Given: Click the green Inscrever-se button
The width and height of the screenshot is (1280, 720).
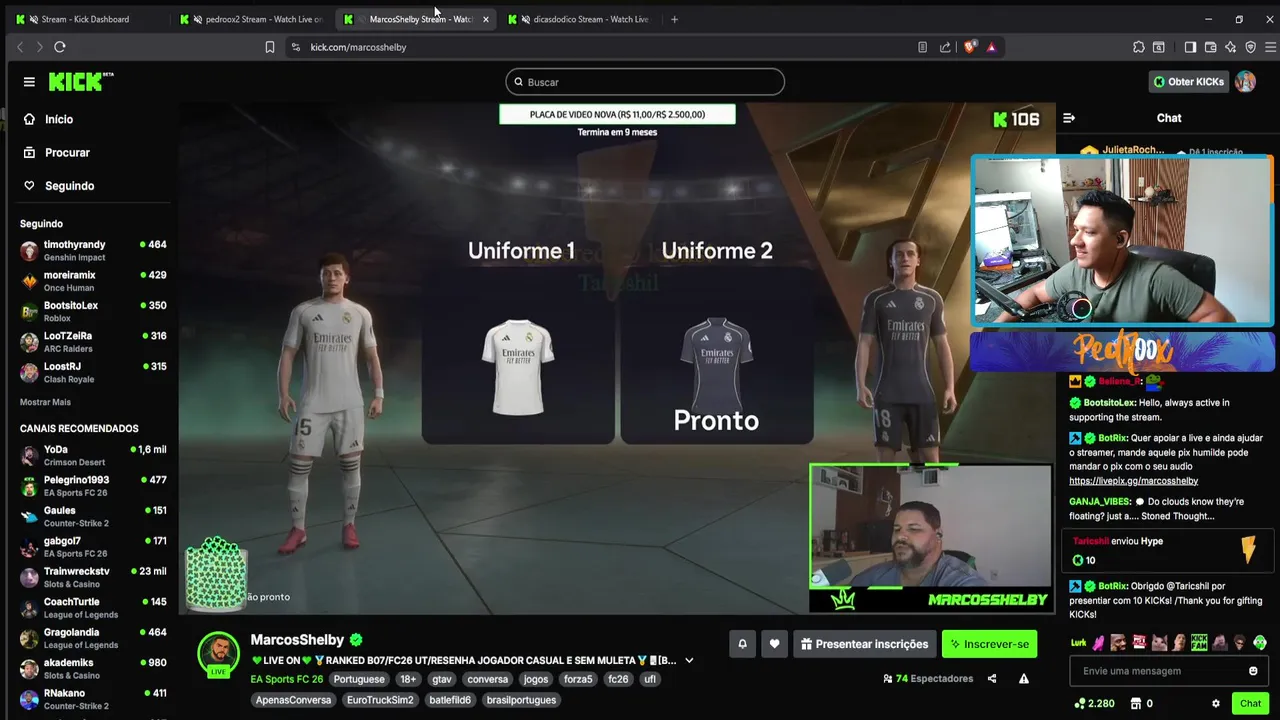Looking at the screenshot, I should (x=989, y=644).
